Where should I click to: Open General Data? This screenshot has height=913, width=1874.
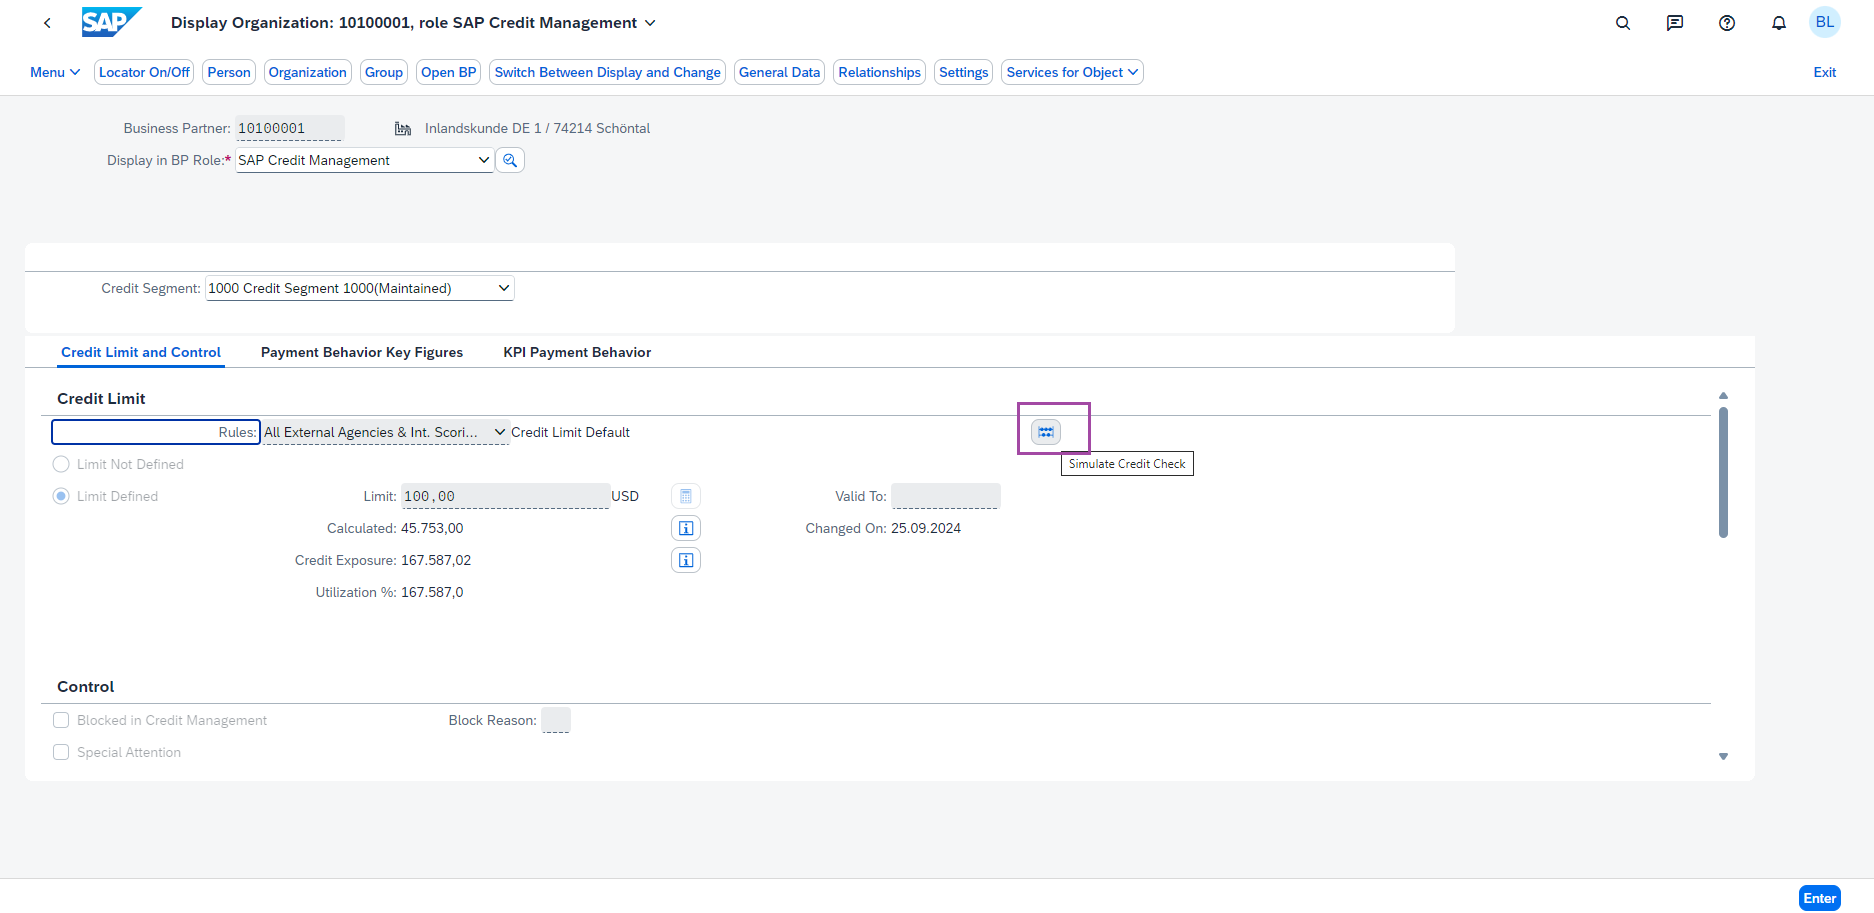[x=779, y=72]
